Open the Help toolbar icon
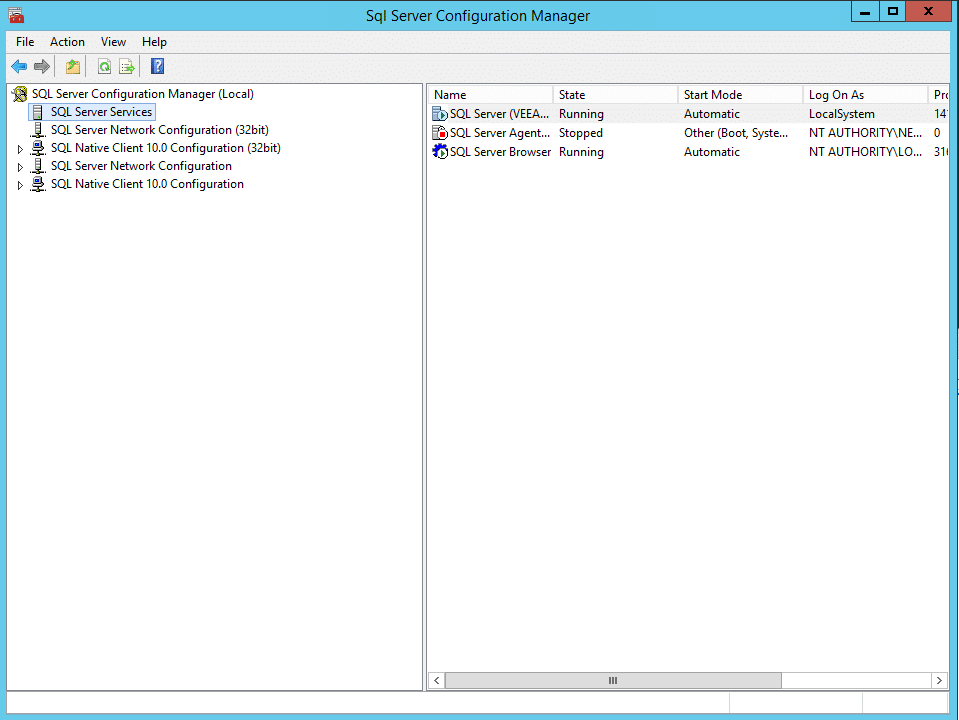 pos(157,67)
